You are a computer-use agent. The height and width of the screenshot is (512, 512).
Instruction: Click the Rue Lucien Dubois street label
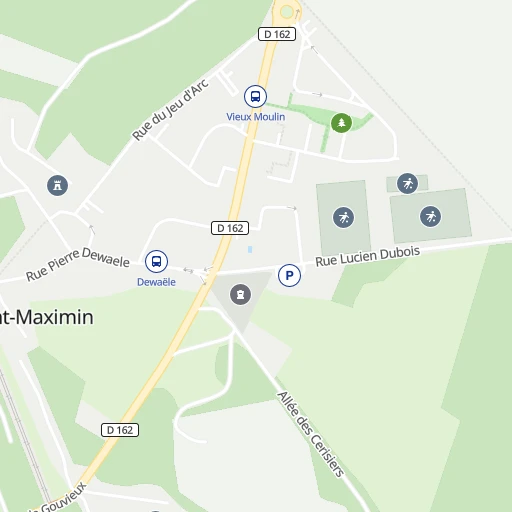tap(368, 256)
